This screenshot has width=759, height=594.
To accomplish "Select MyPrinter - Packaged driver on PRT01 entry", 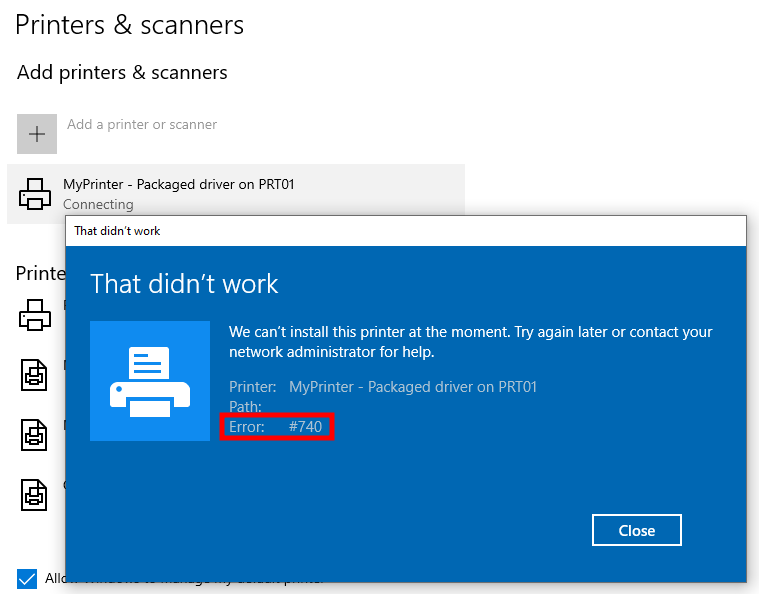I will click(x=236, y=194).
